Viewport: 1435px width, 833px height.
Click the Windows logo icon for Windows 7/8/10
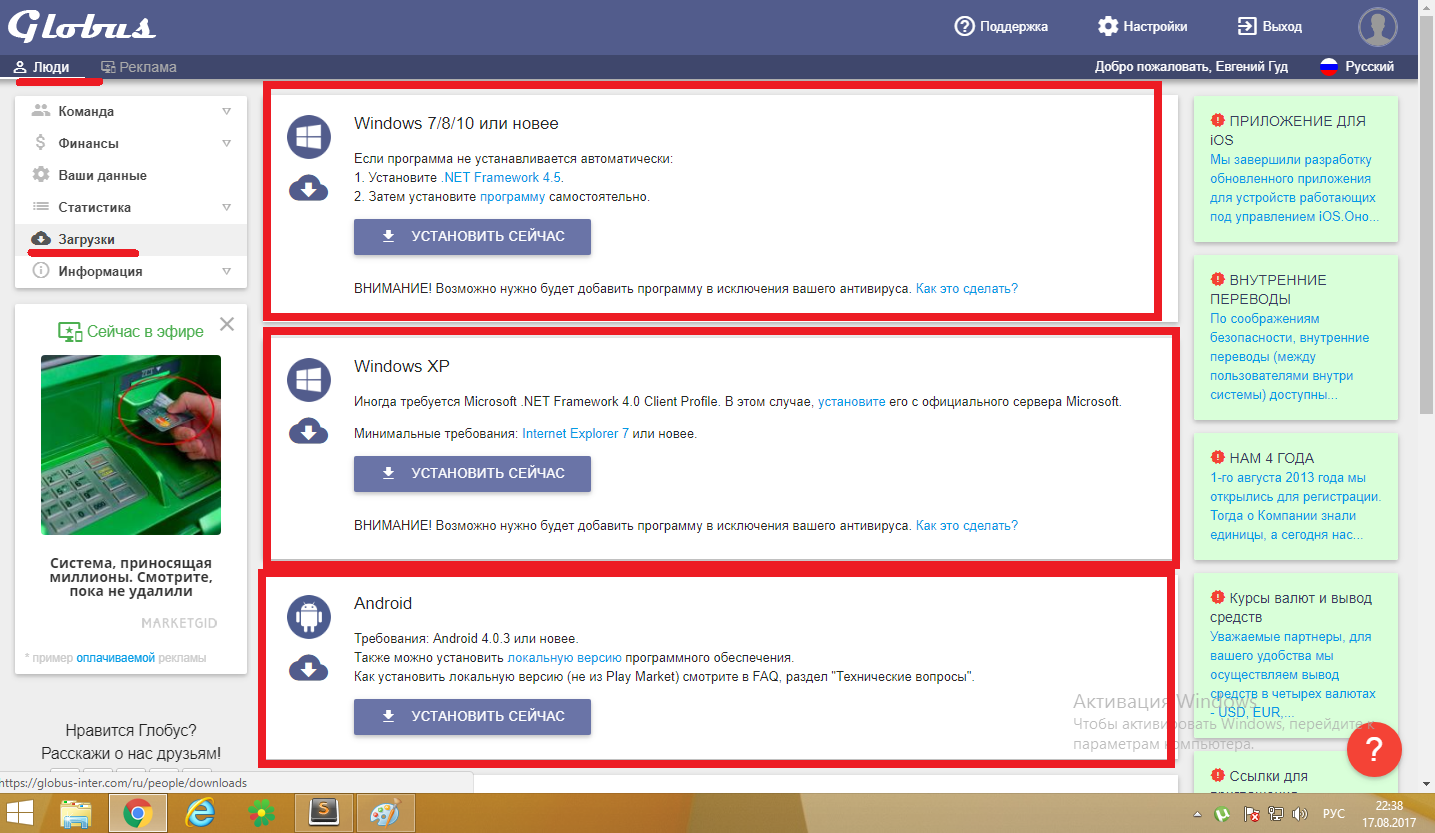click(x=309, y=137)
